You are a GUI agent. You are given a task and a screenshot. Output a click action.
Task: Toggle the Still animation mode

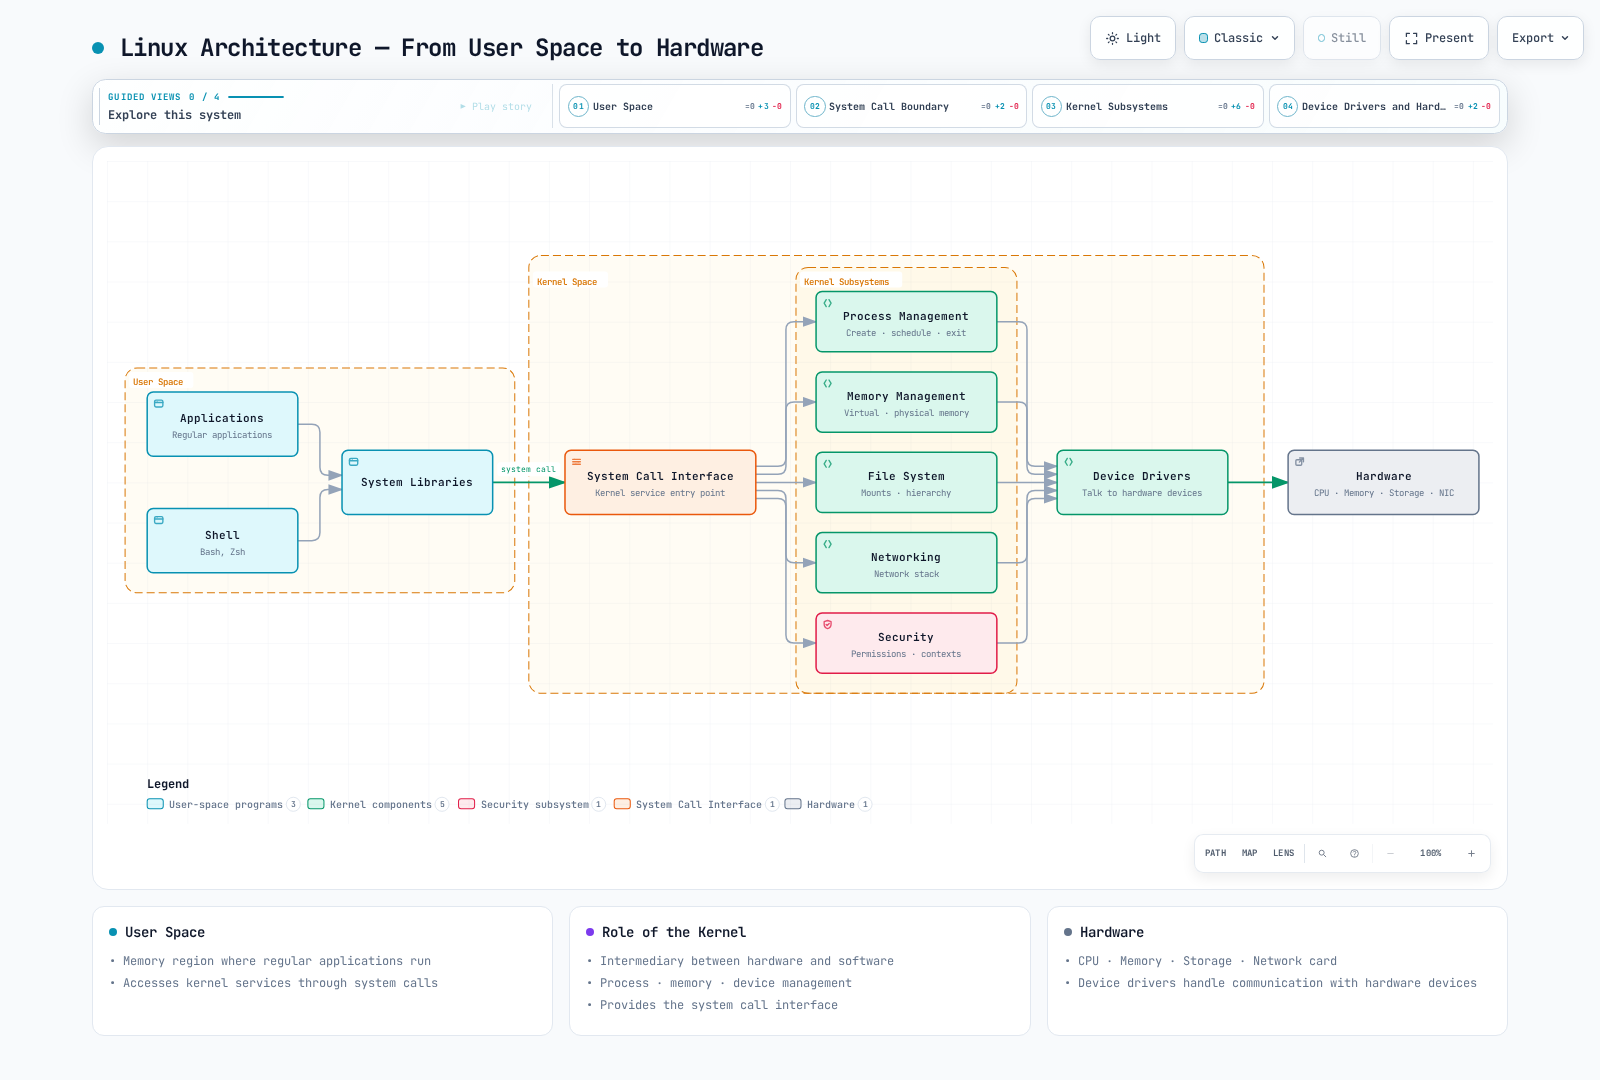coord(1342,38)
